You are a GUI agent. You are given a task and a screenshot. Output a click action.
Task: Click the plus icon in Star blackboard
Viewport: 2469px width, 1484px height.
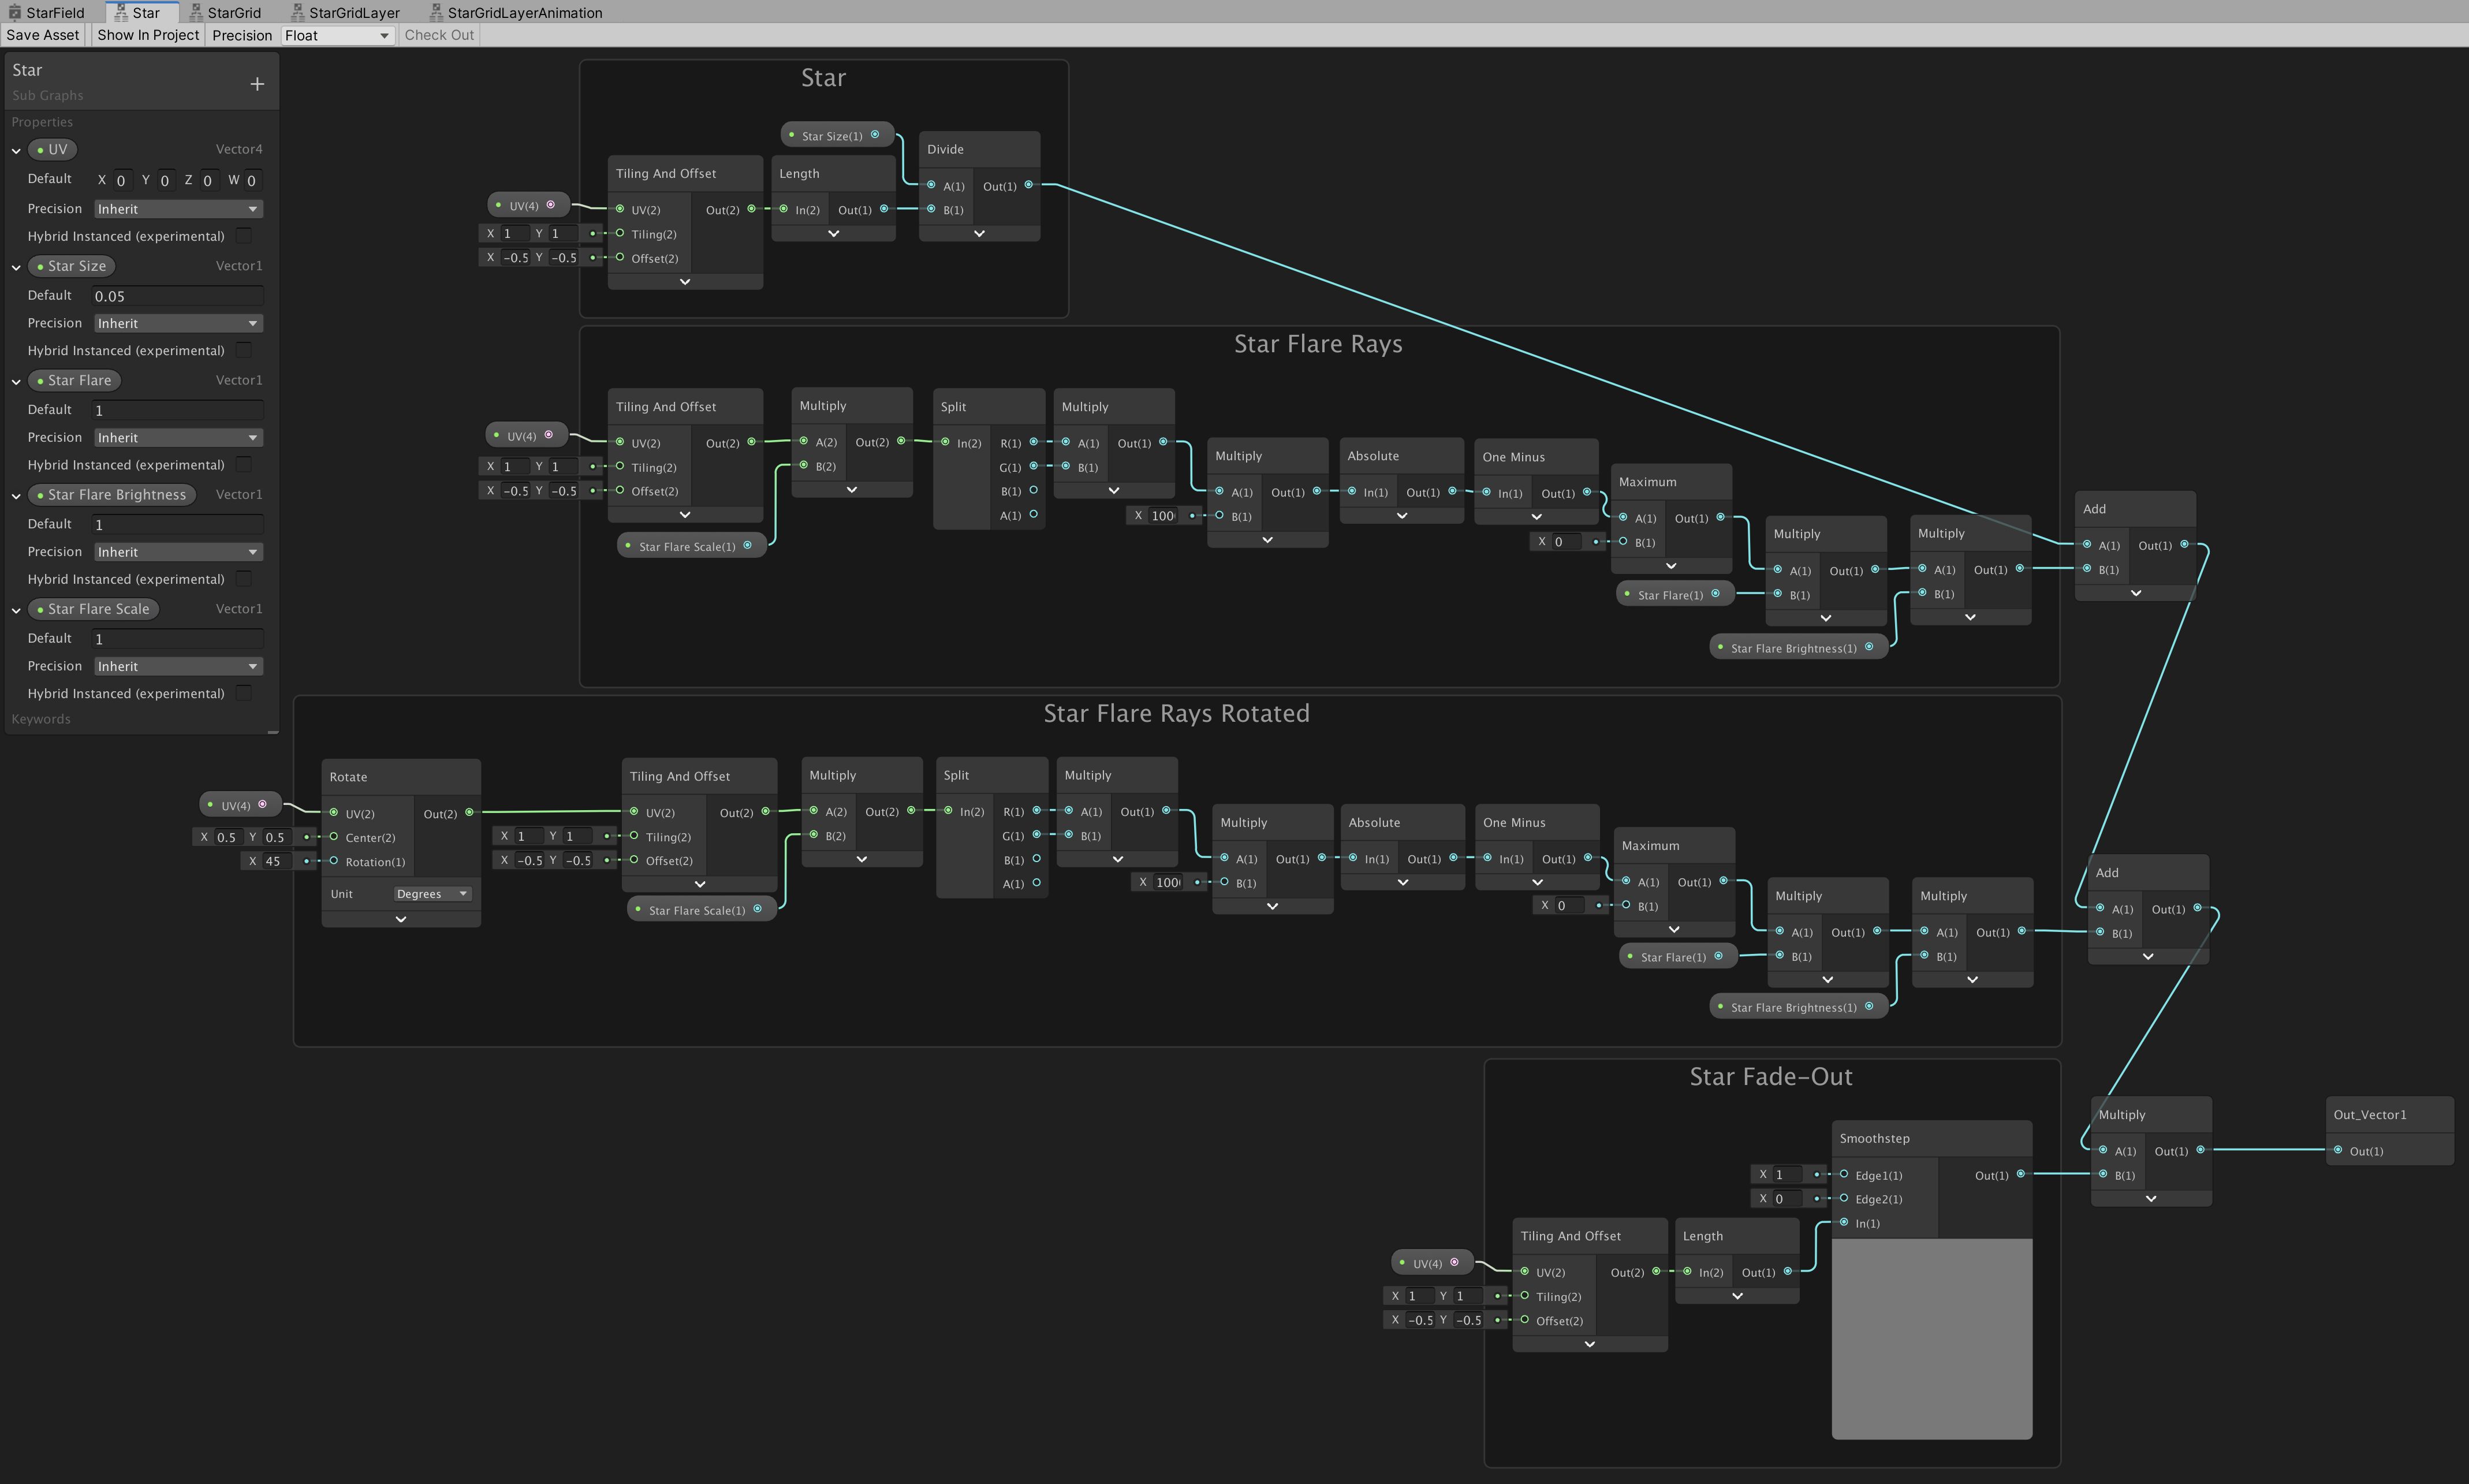click(x=257, y=84)
